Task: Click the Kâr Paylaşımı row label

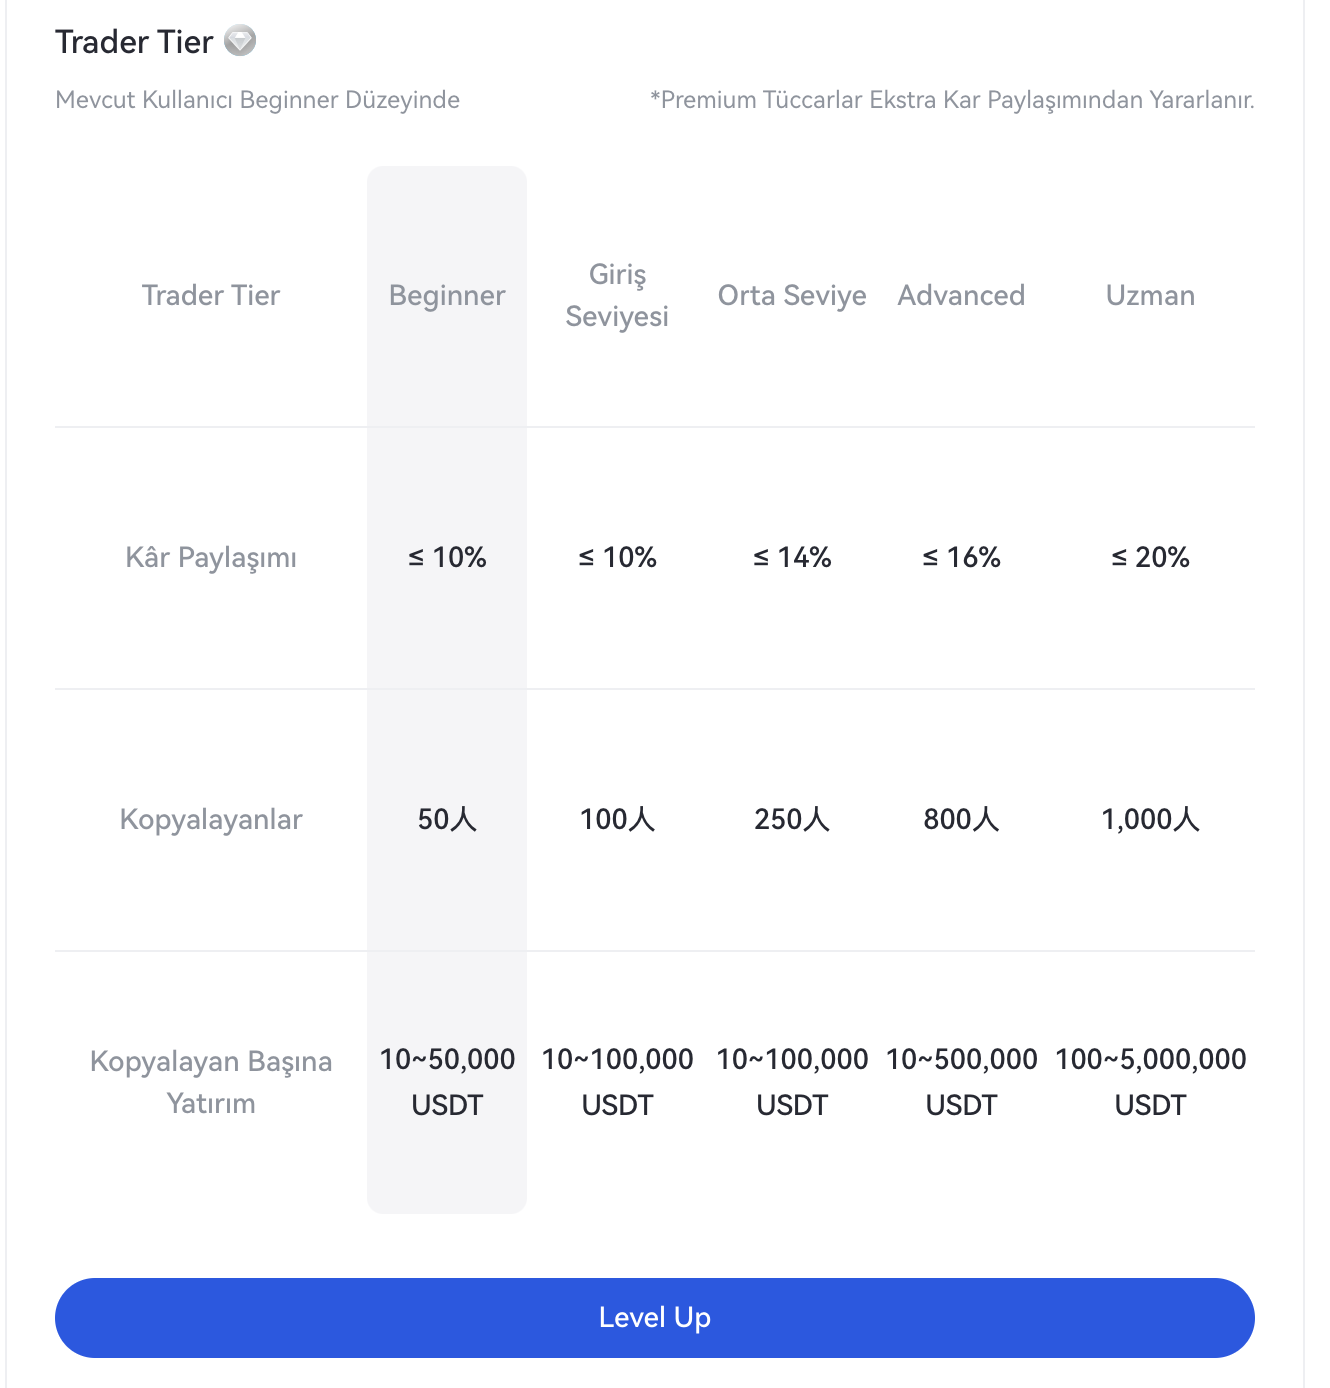Action: (211, 558)
